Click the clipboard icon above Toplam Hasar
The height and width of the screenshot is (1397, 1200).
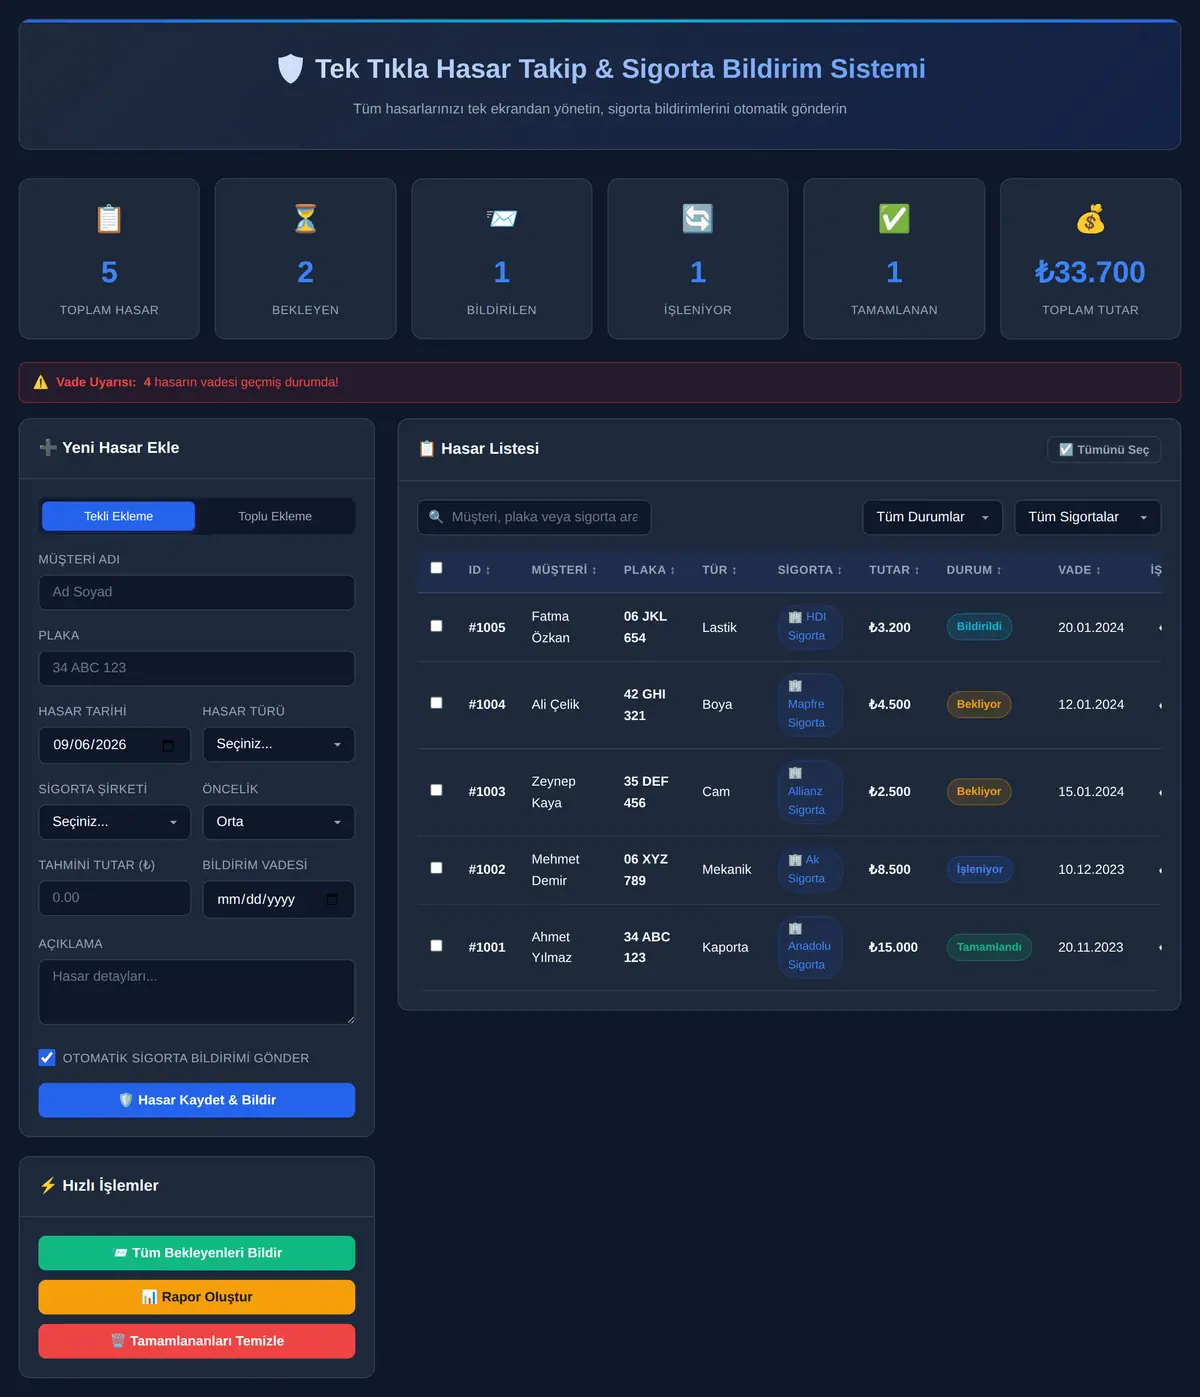pyautogui.click(x=109, y=219)
